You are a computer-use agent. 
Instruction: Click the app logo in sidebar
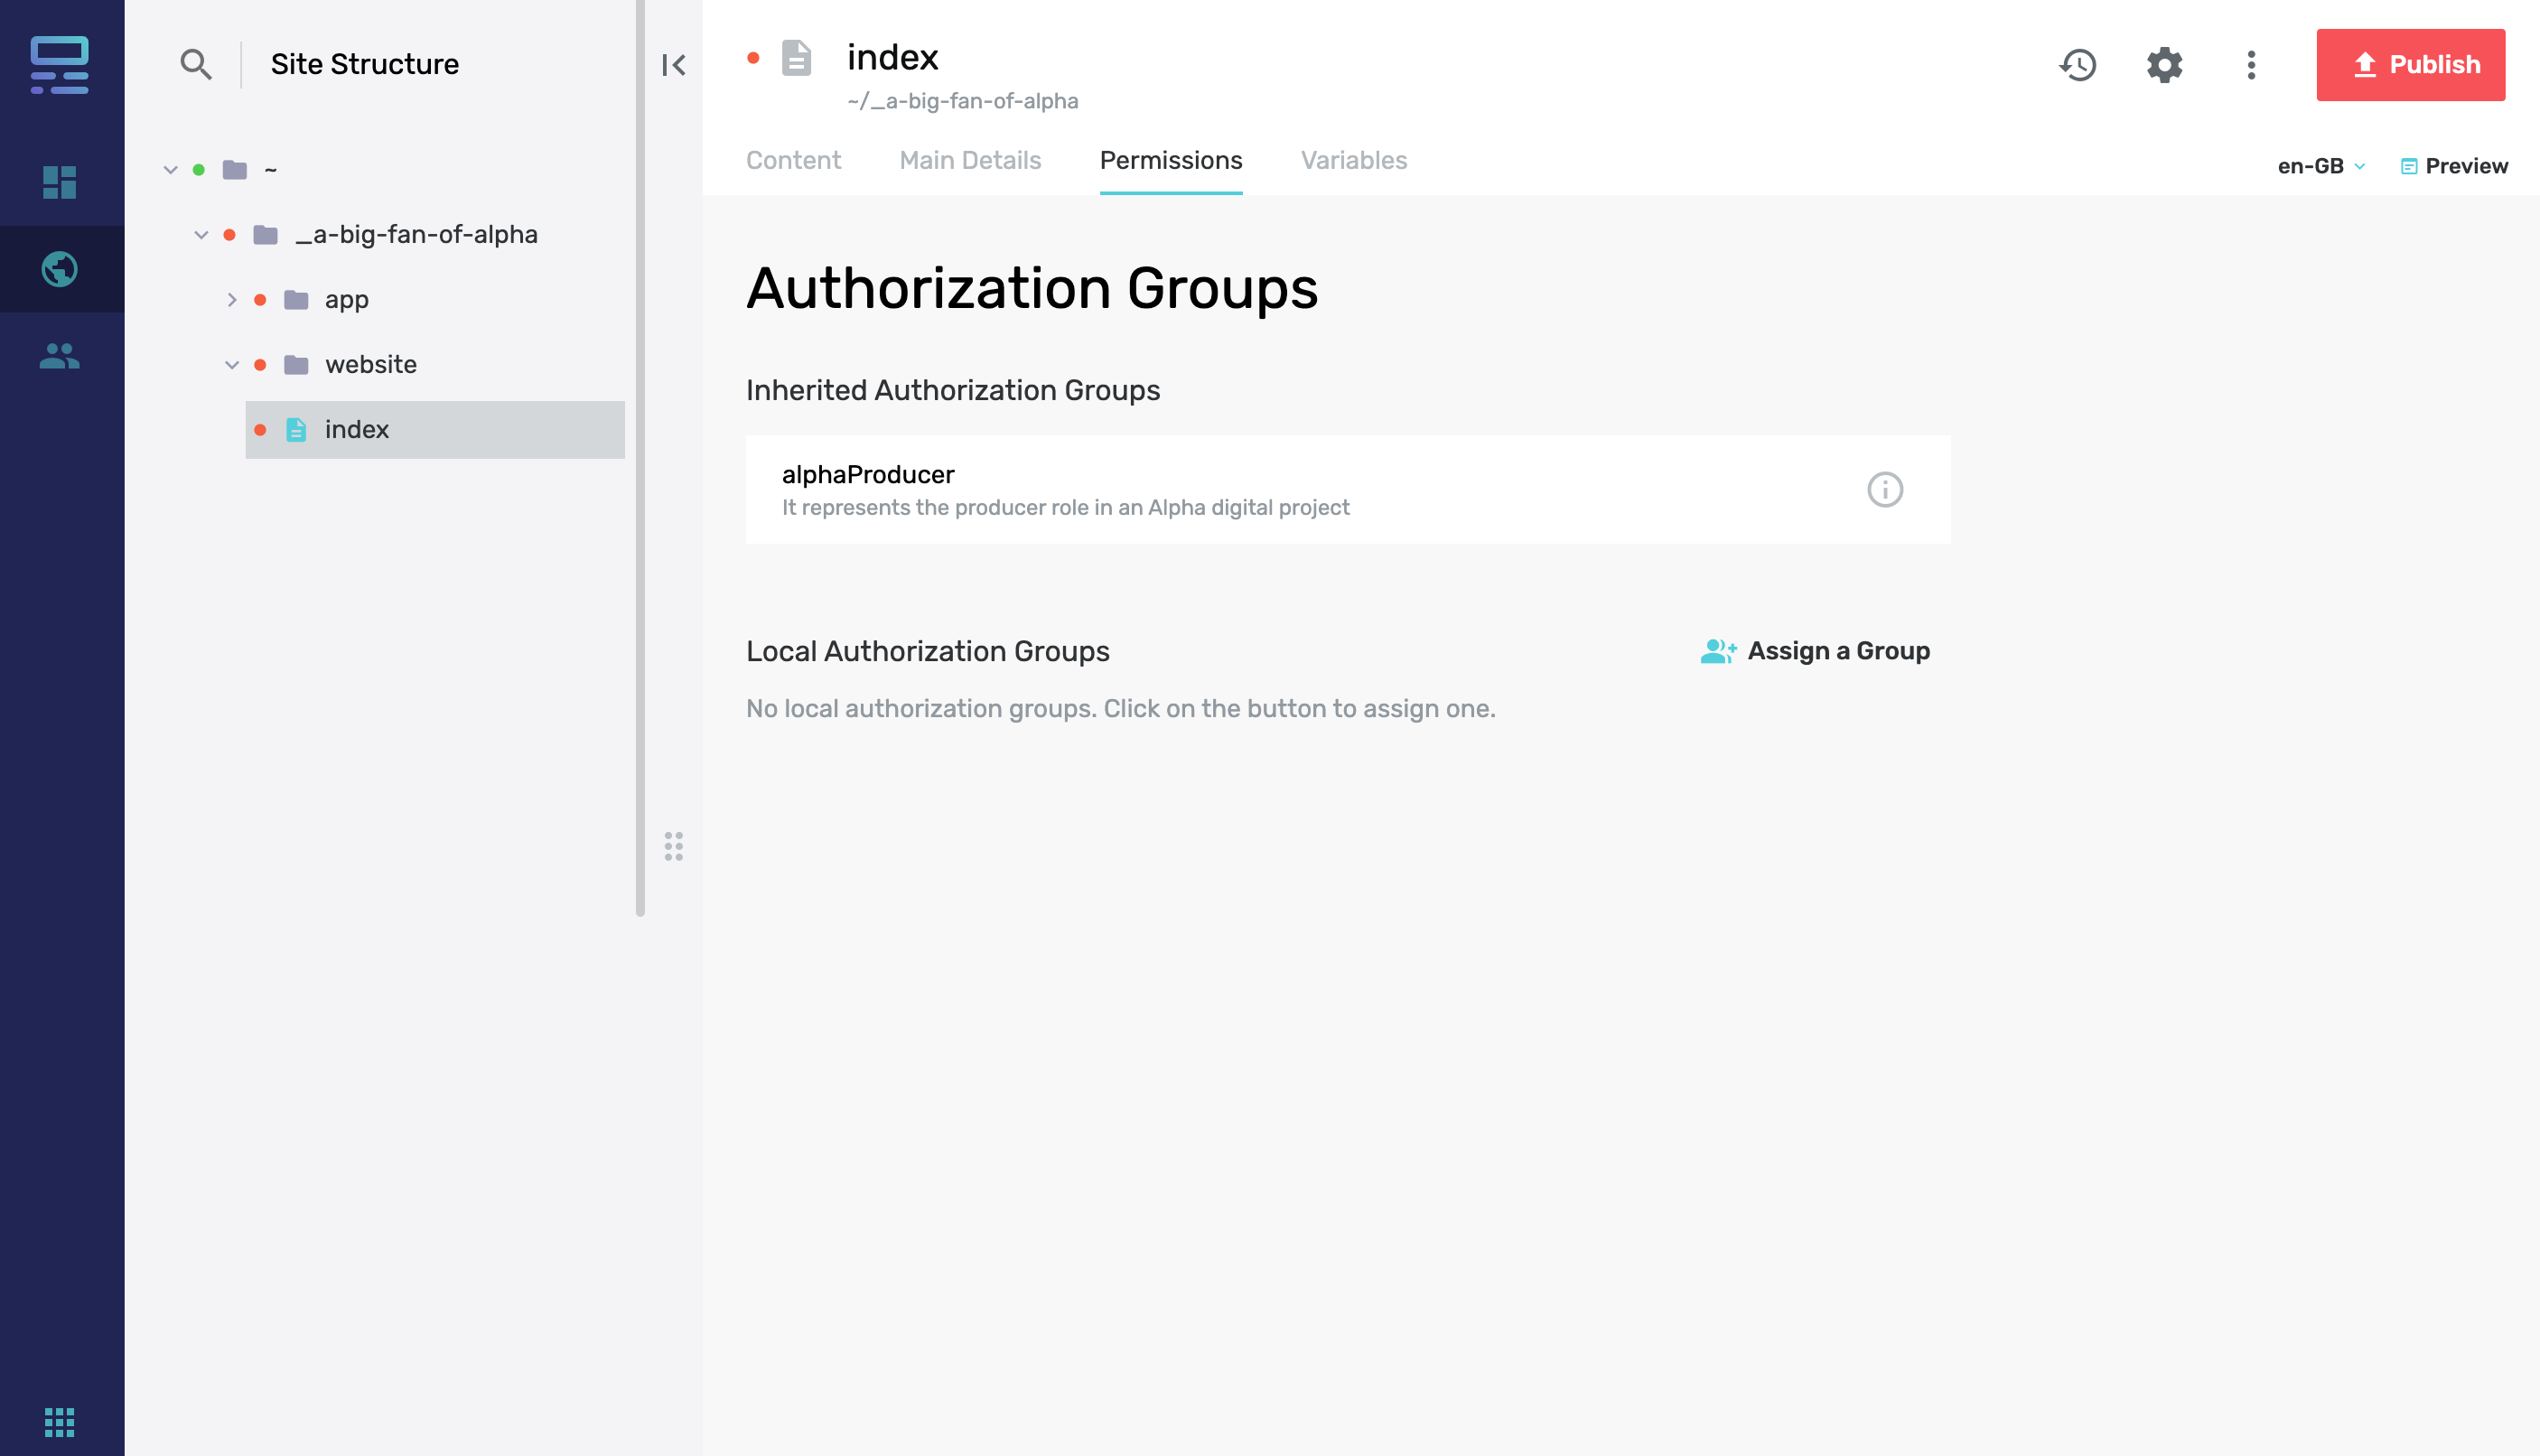point(60,65)
